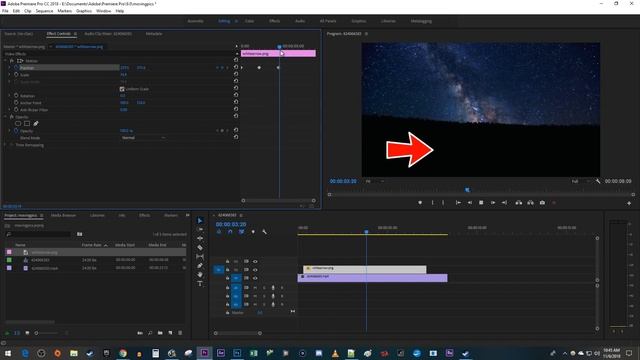The height and width of the screenshot is (360, 640).
Task: Reset the Rotation parameter
Action: tap(236, 96)
